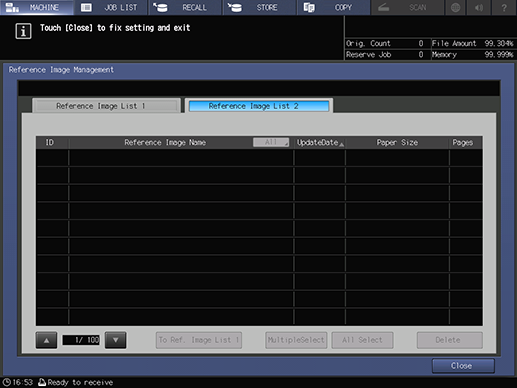Click the Orig. Count value
This screenshot has height=388, width=517.
[421, 43]
